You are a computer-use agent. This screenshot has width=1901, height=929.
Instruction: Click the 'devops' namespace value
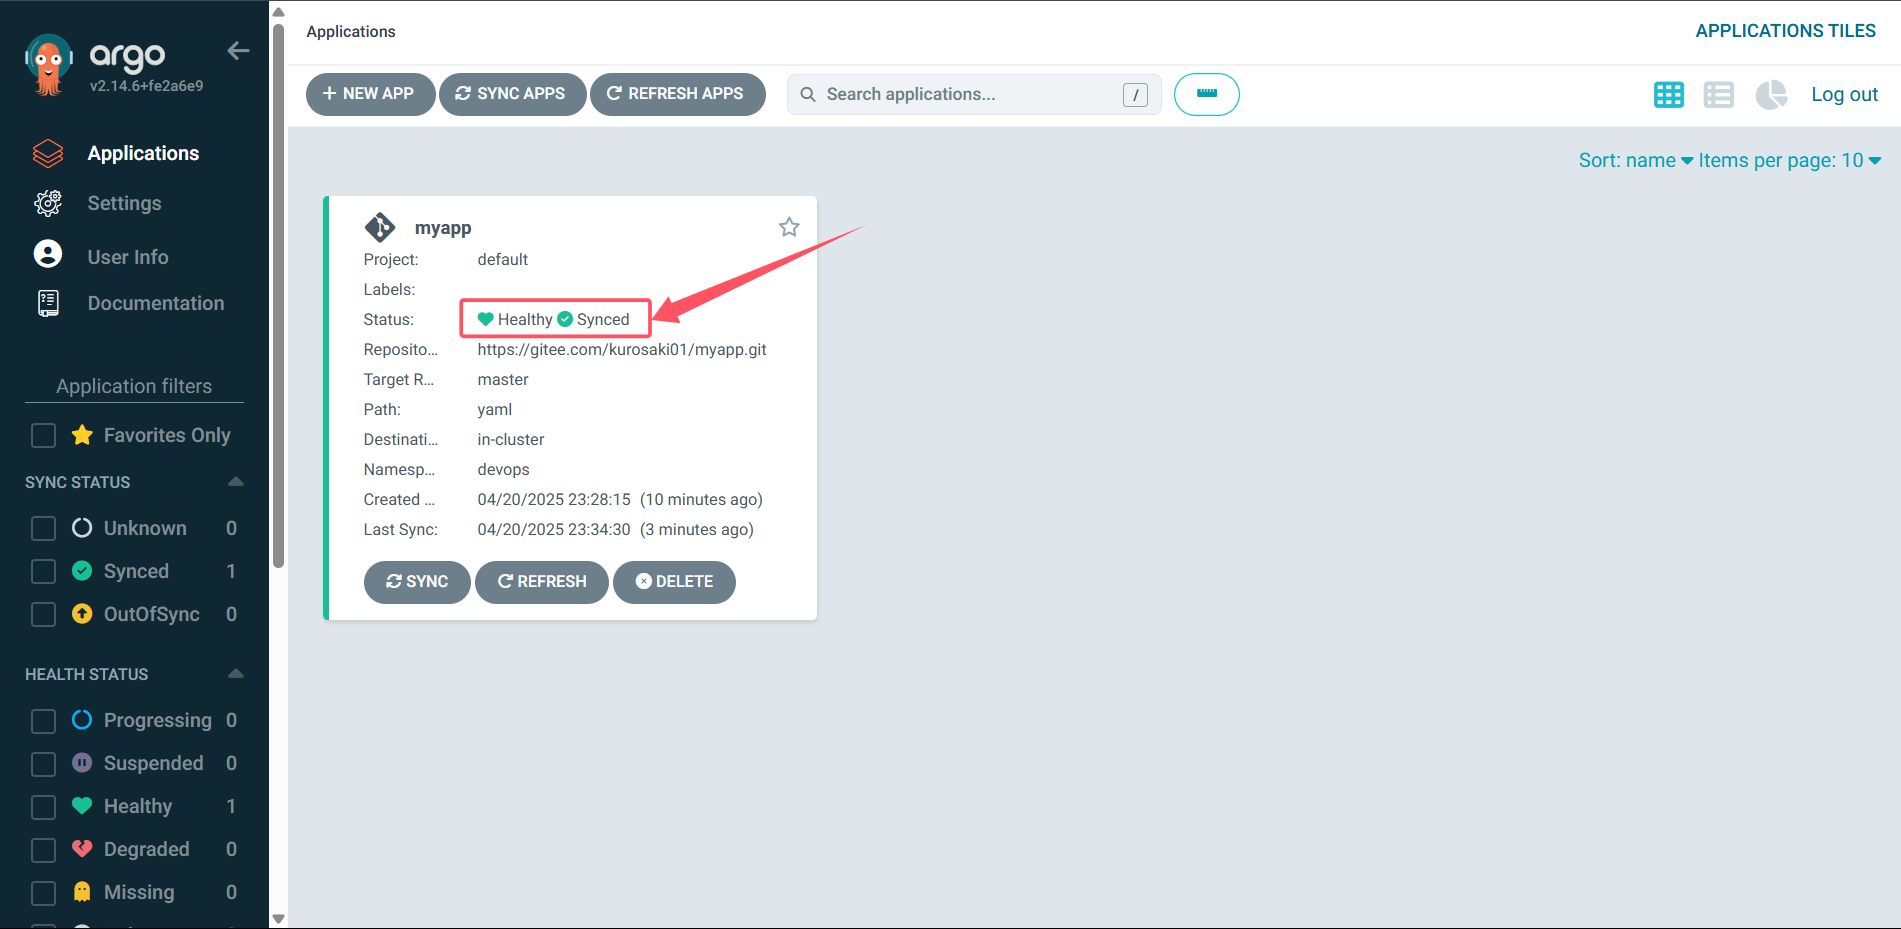pyautogui.click(x=503, y=469)
